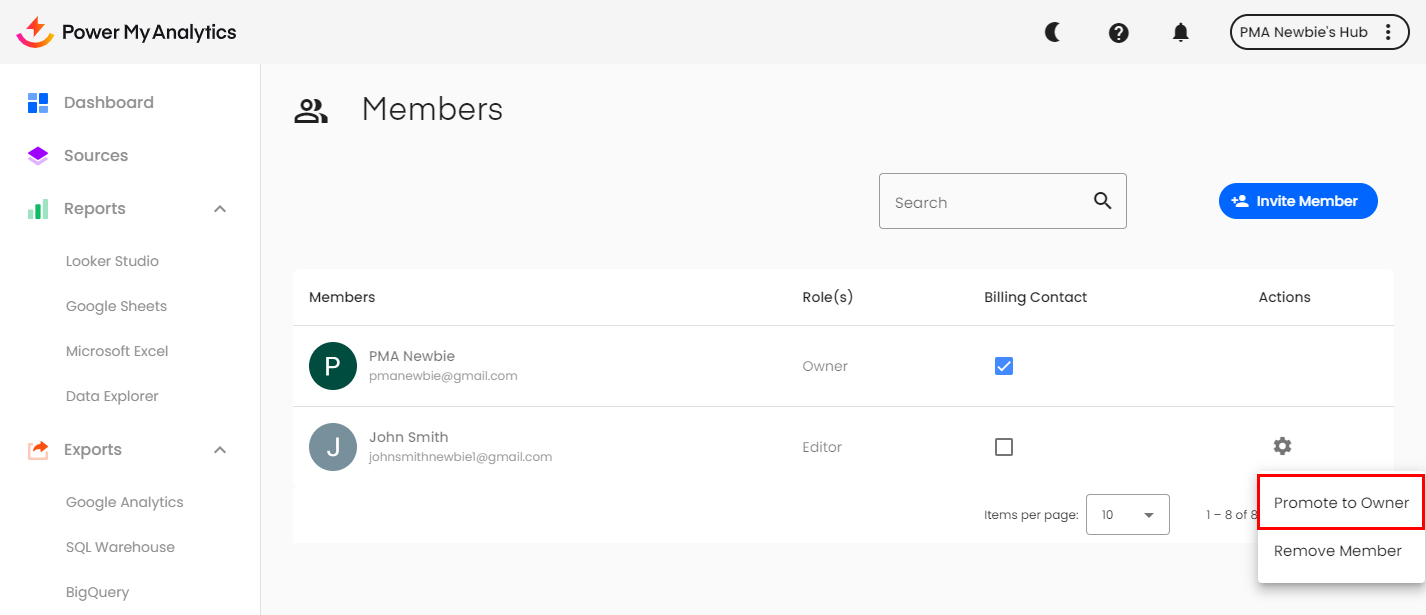The width and height of the screenshot is (1426, 615).
Task: Toggle dark mode moon icon
Action: point(1052,32)
